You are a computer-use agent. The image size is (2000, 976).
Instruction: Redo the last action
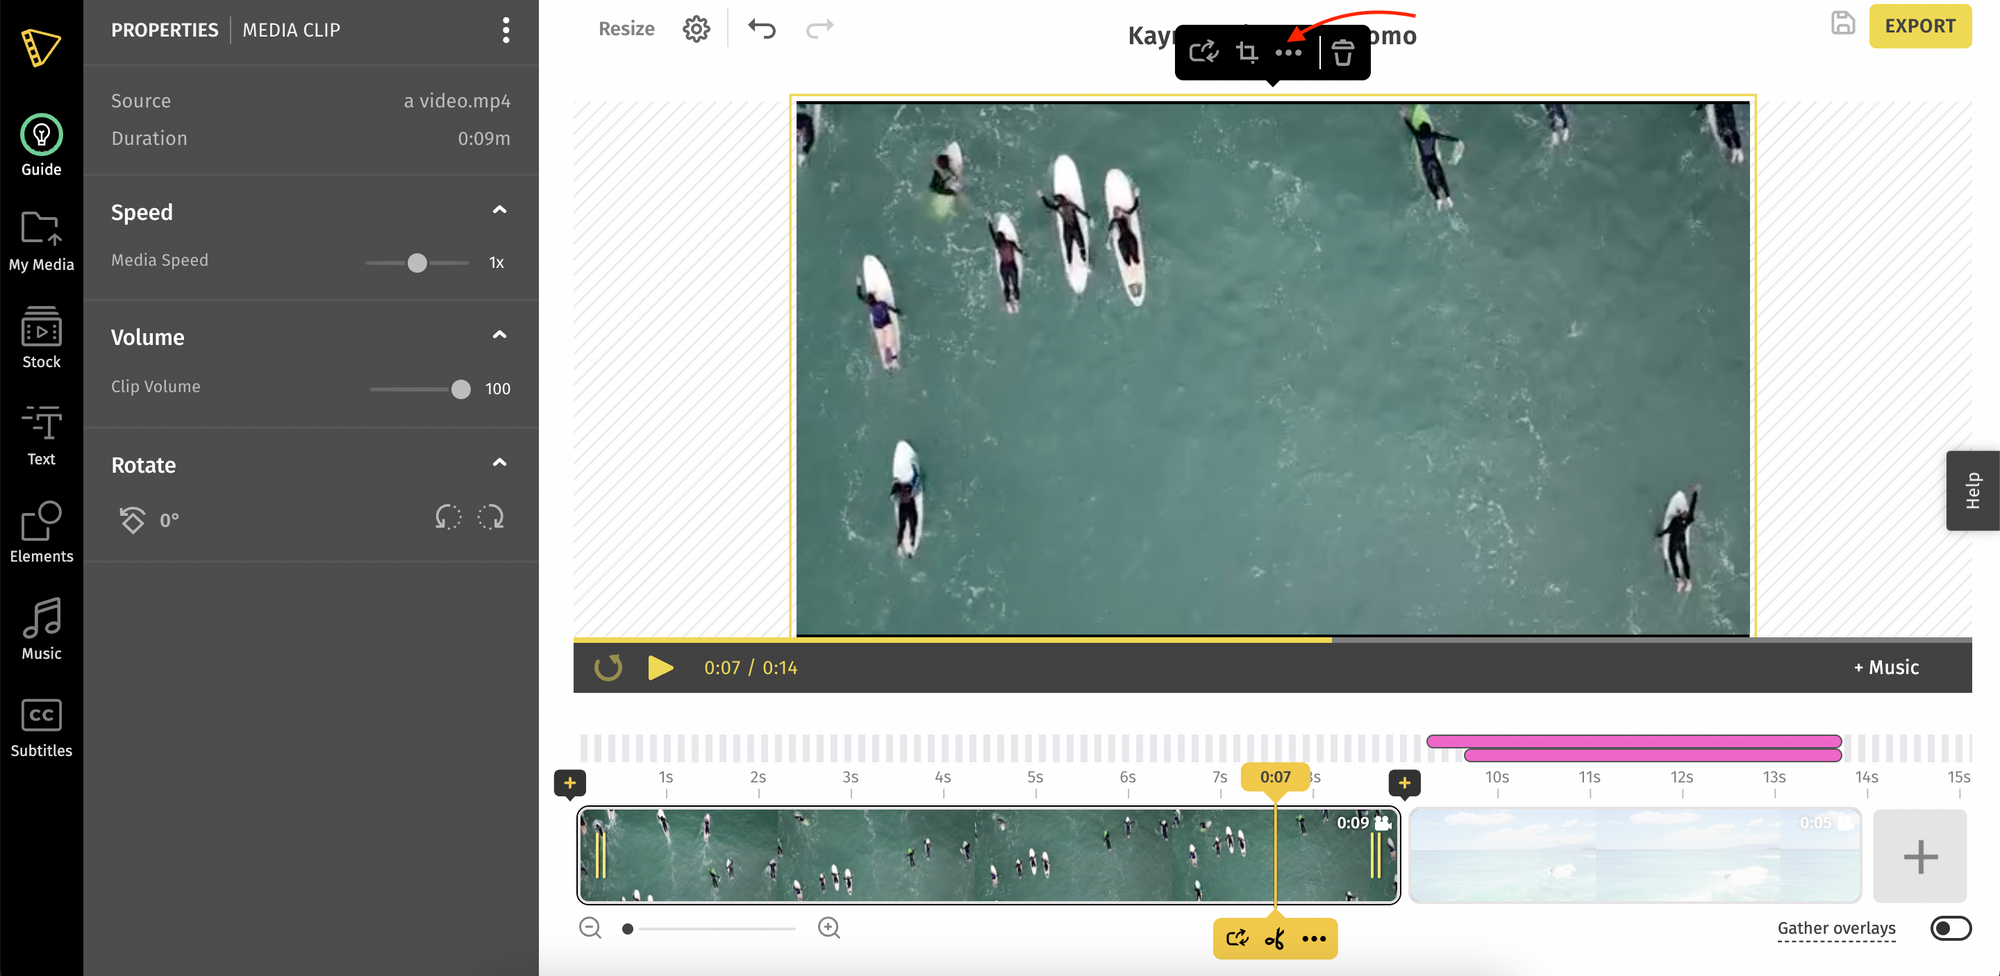819,29
